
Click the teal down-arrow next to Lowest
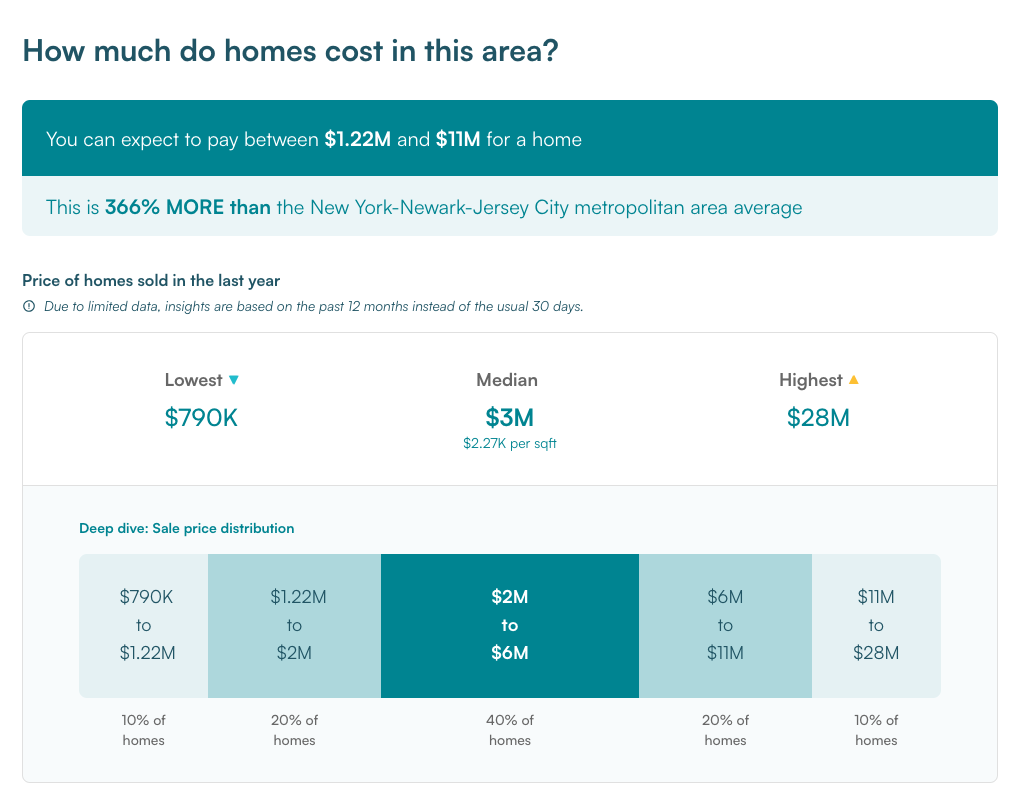click(234, 380)
